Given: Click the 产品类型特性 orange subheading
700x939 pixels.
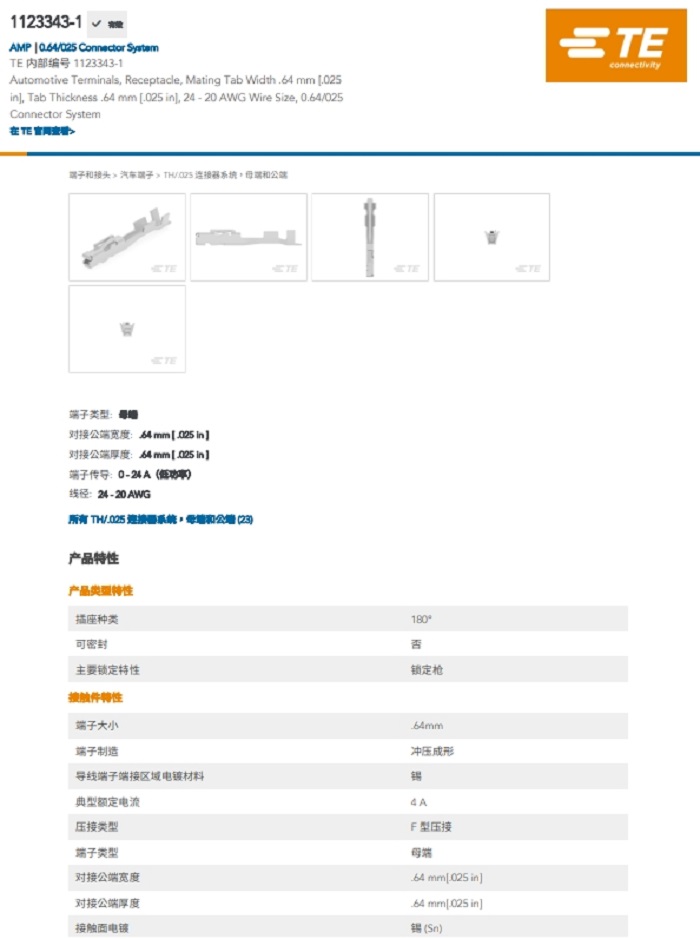Looking at the screenshot, I should pyautogui.click(x=101, y=591).
